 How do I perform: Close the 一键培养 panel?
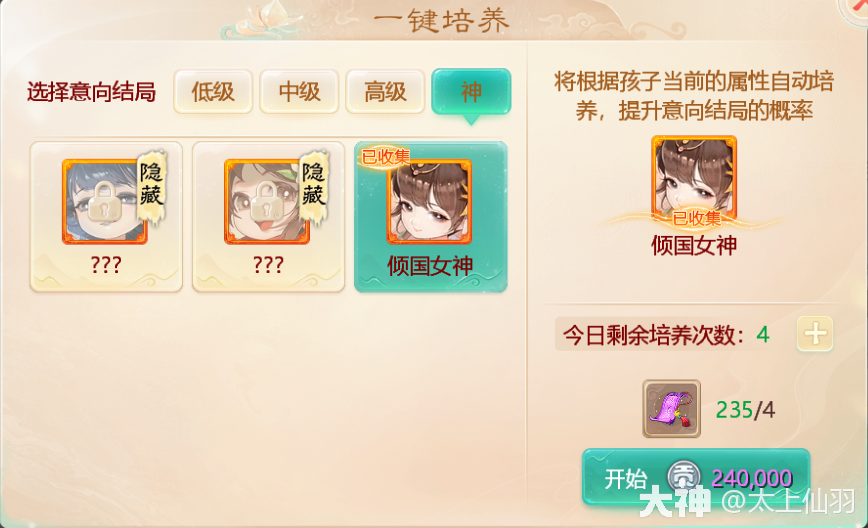(854, 8)
